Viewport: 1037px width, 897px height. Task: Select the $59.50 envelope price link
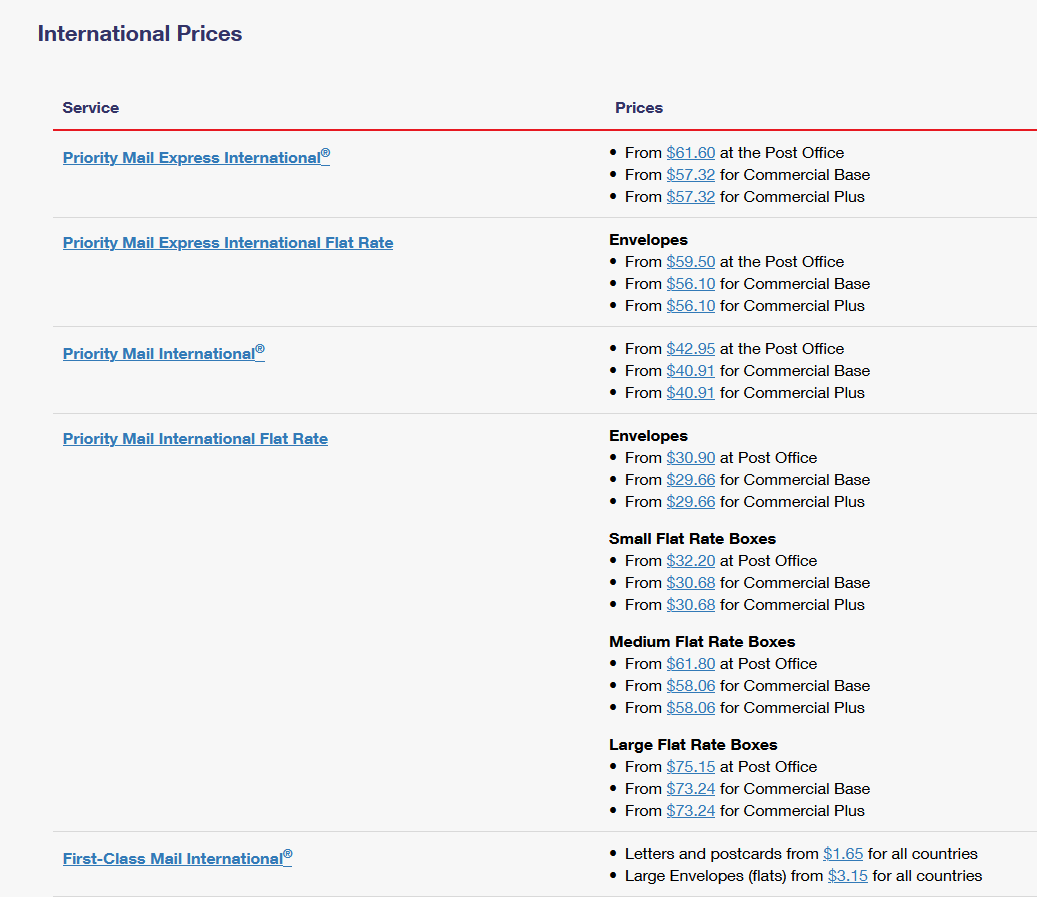coord(691,262)
